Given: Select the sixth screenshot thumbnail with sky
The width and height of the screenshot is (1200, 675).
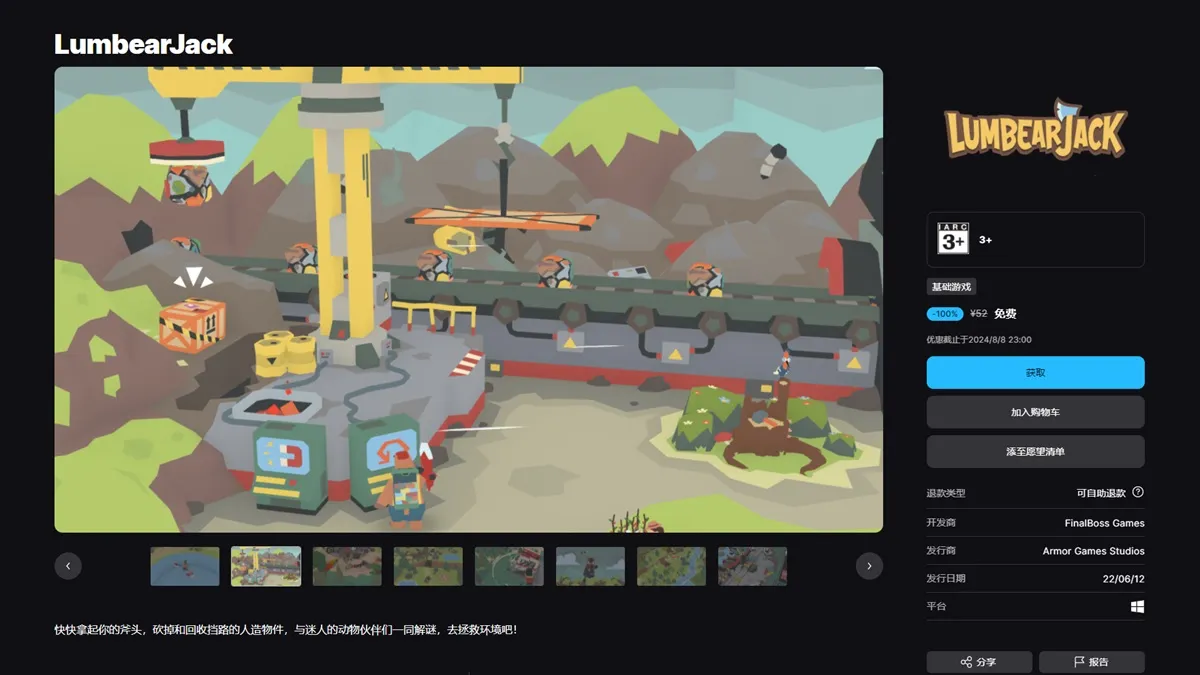Looking at the screenshot, I should click(x=590, y=566).
